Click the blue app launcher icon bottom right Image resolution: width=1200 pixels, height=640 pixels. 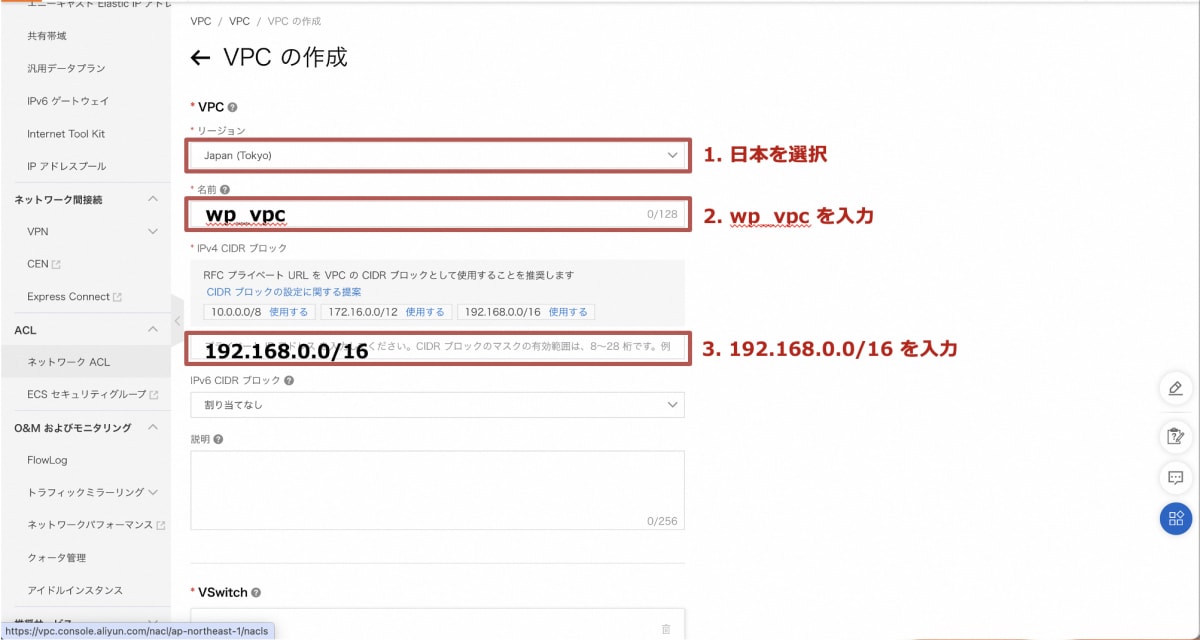click(1175, 519)
